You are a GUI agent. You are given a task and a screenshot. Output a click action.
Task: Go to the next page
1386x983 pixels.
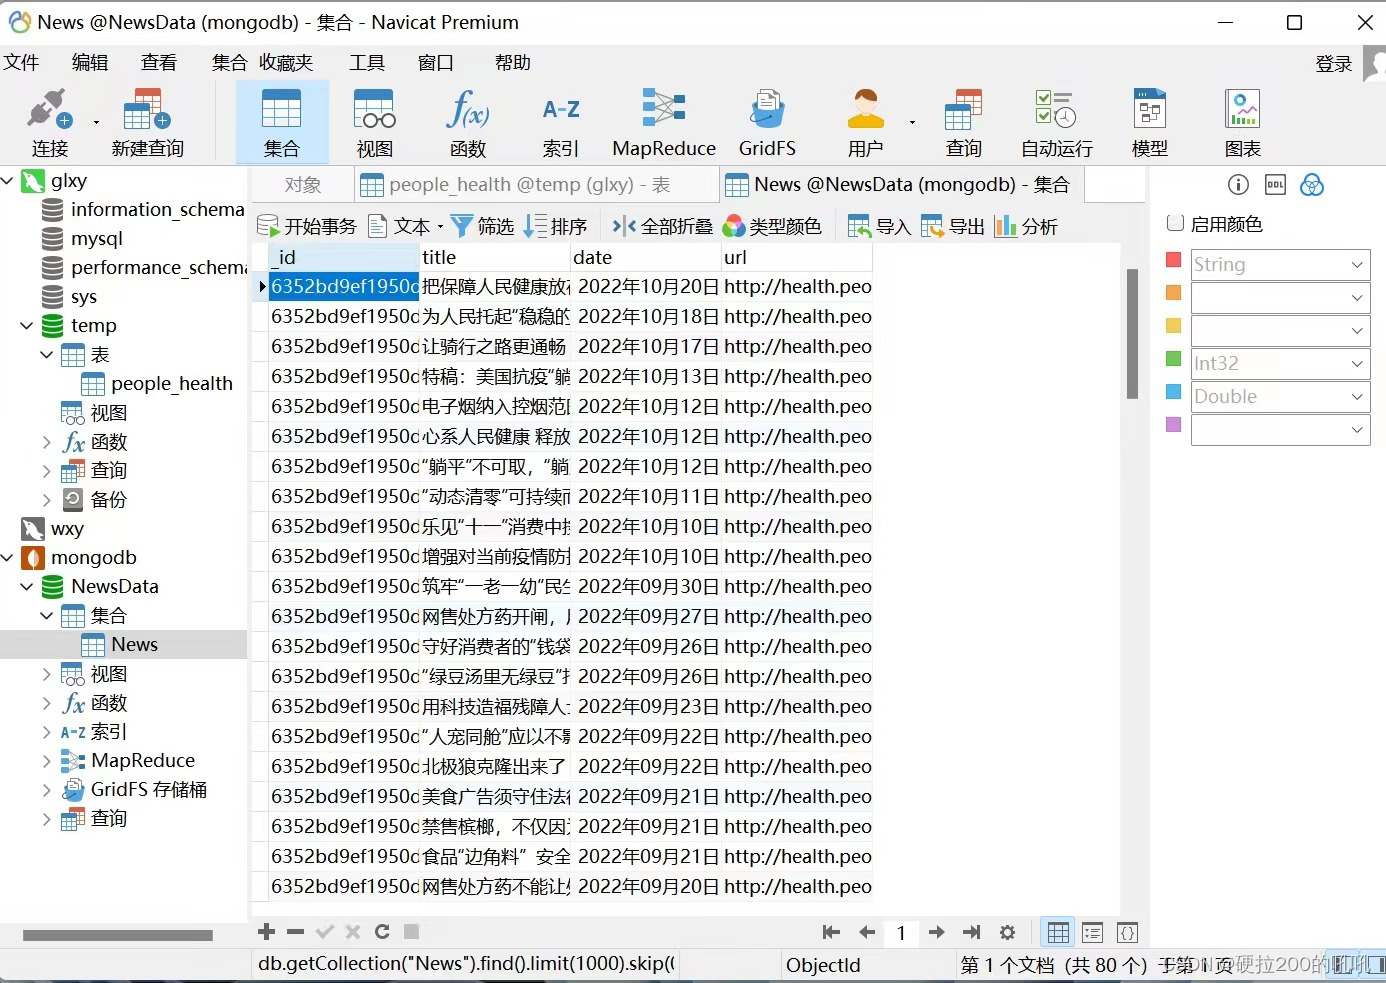936,932
